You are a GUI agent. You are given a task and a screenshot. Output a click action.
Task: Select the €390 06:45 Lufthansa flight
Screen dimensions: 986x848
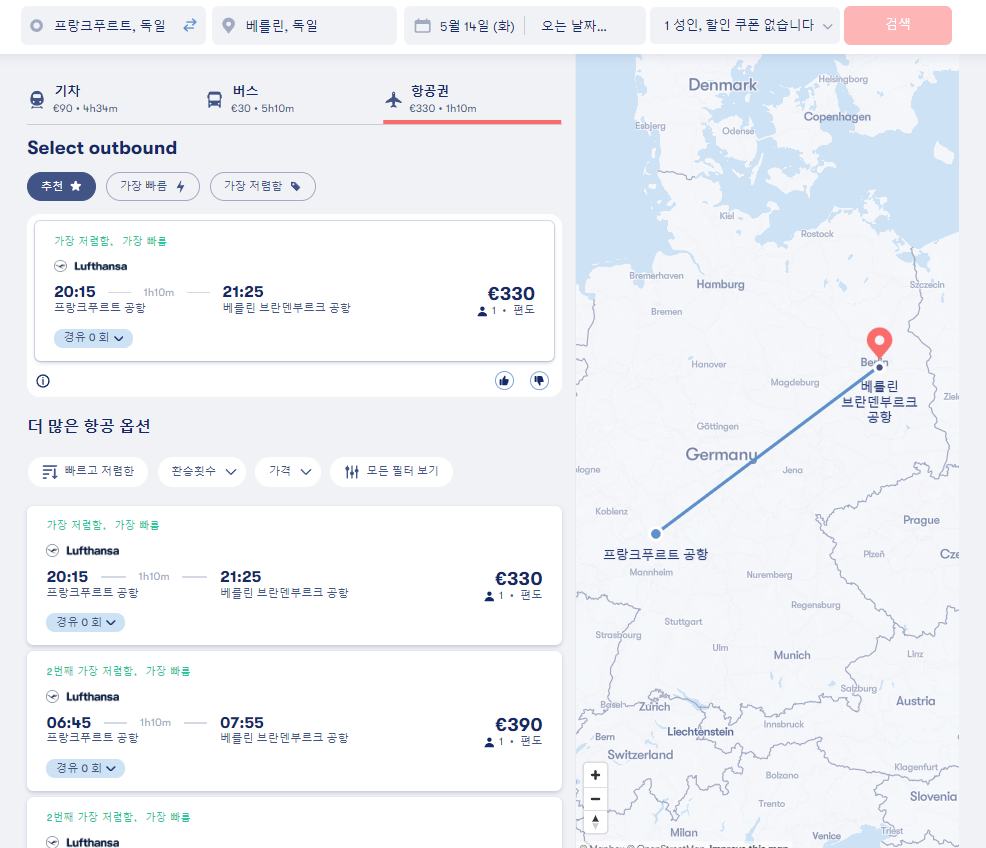click(x=294, y=721)
